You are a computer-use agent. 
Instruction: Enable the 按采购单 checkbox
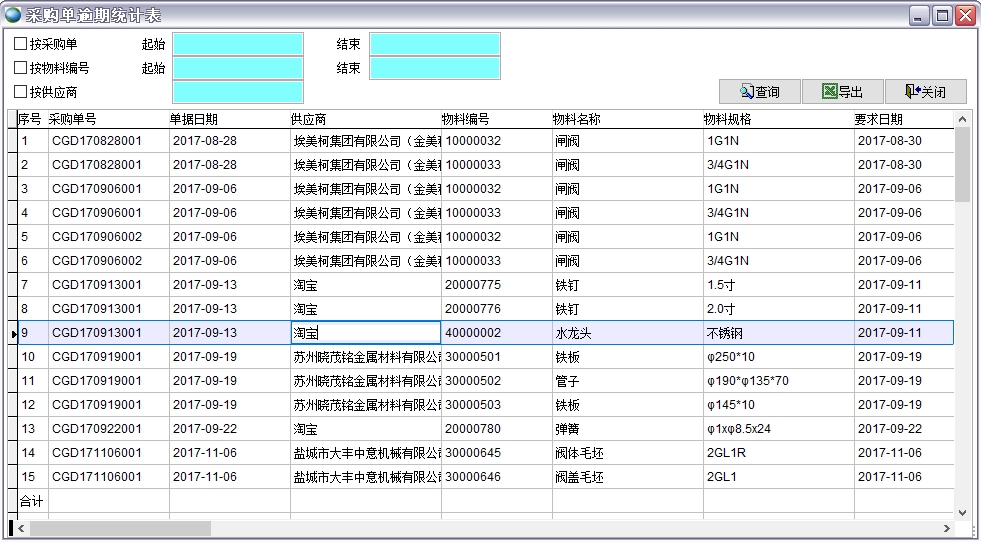click(x=21, y=44)
